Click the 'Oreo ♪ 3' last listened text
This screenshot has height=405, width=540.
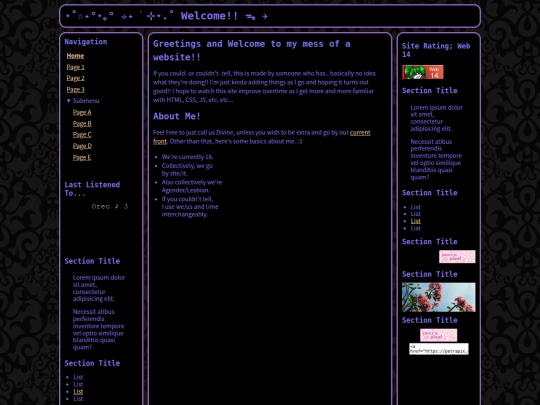point(110,206)
